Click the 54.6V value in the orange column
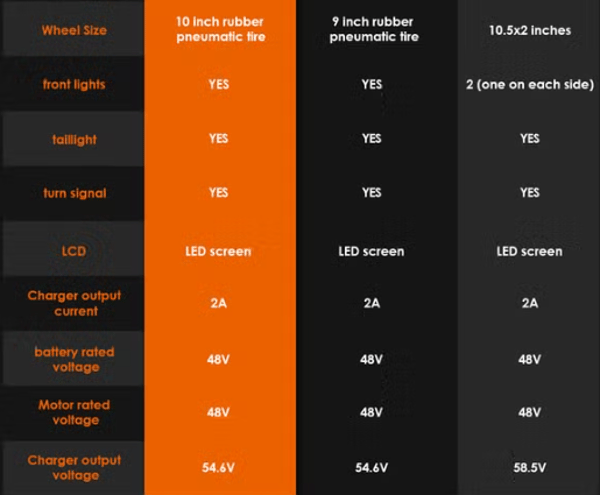 pyautogui.click(x=218, y=467)
